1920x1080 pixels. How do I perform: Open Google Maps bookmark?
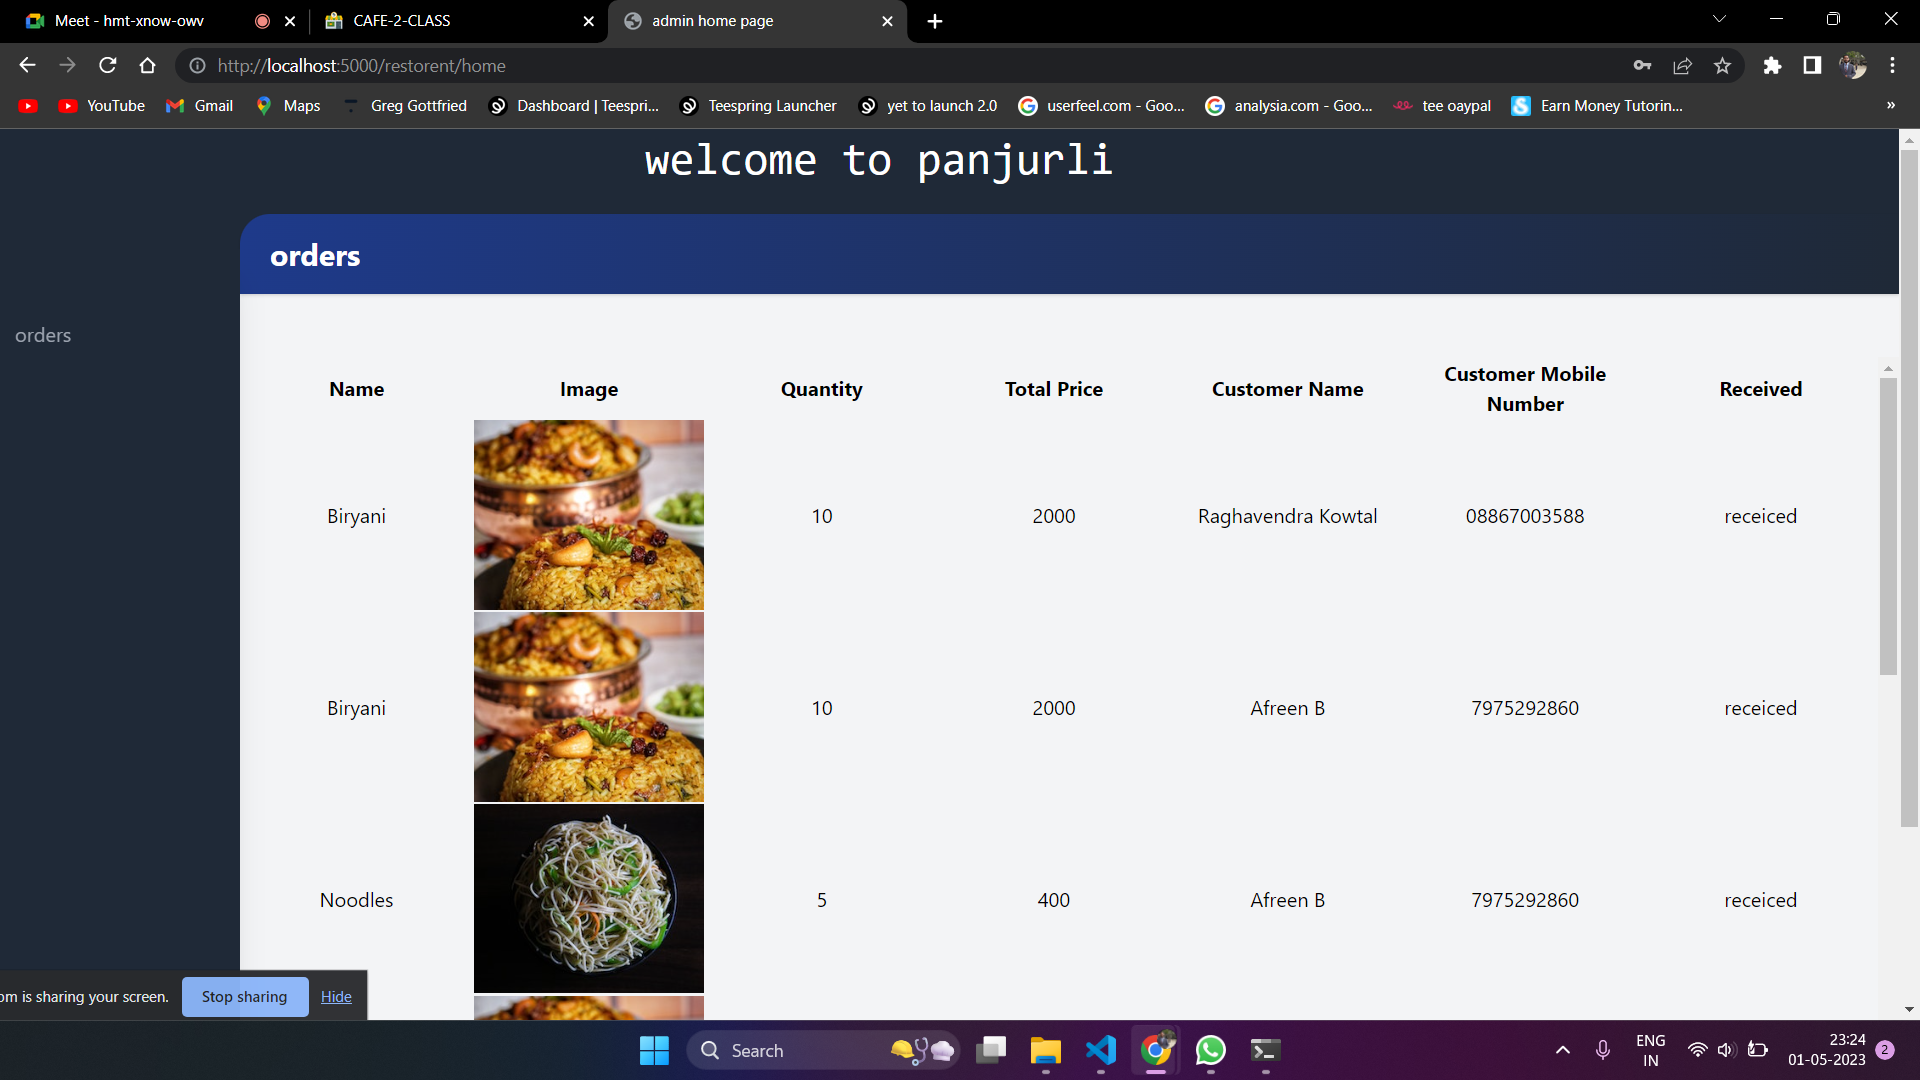(287, 105)
